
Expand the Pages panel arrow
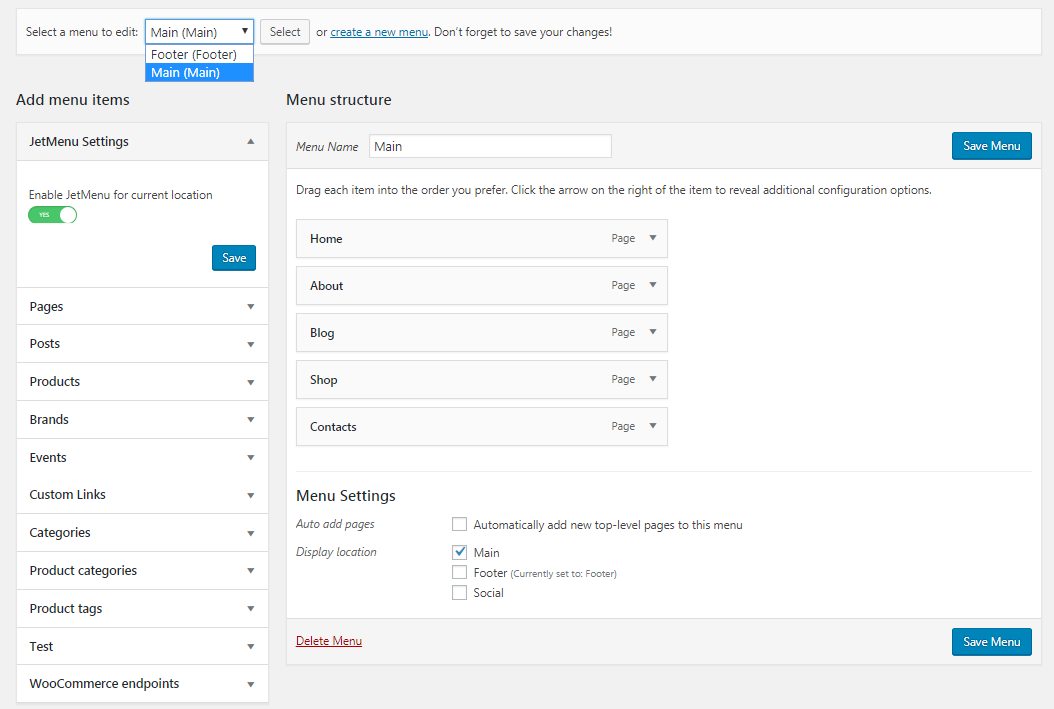(251, 307)
